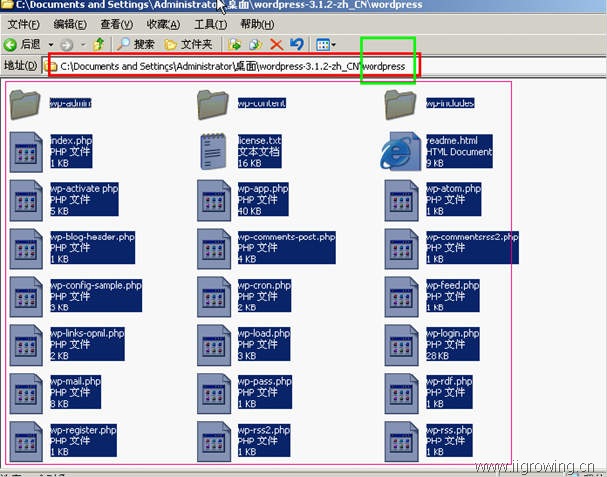Select the wp-admin folder icon
This screenshot has height=477, width=607.
point(25,104)
